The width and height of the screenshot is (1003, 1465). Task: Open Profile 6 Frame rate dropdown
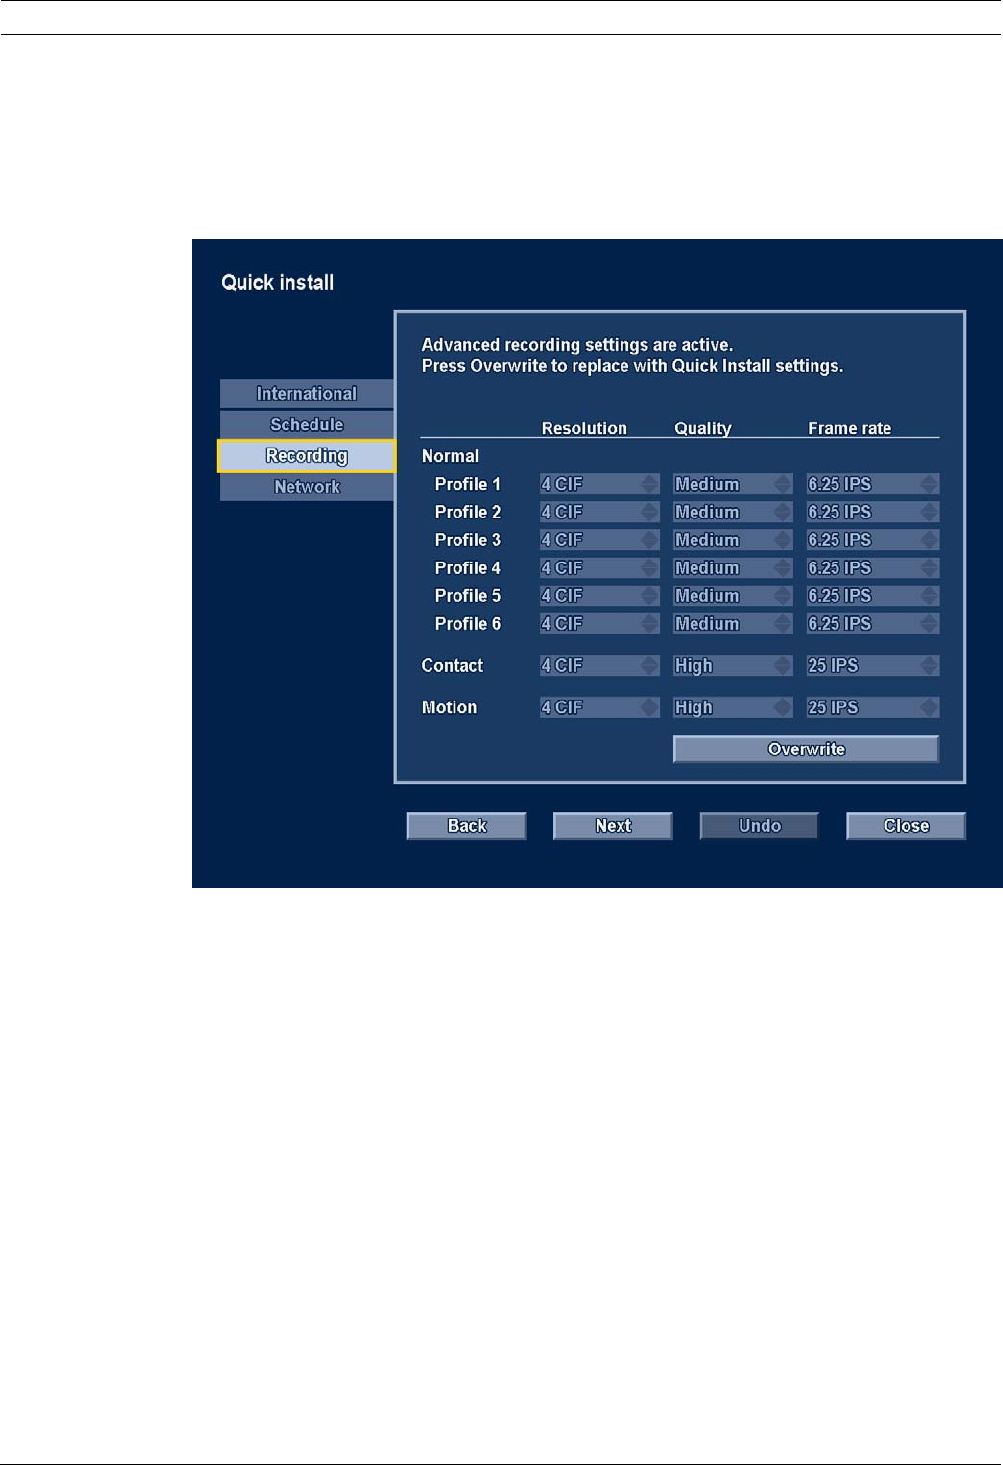[873, 624]
